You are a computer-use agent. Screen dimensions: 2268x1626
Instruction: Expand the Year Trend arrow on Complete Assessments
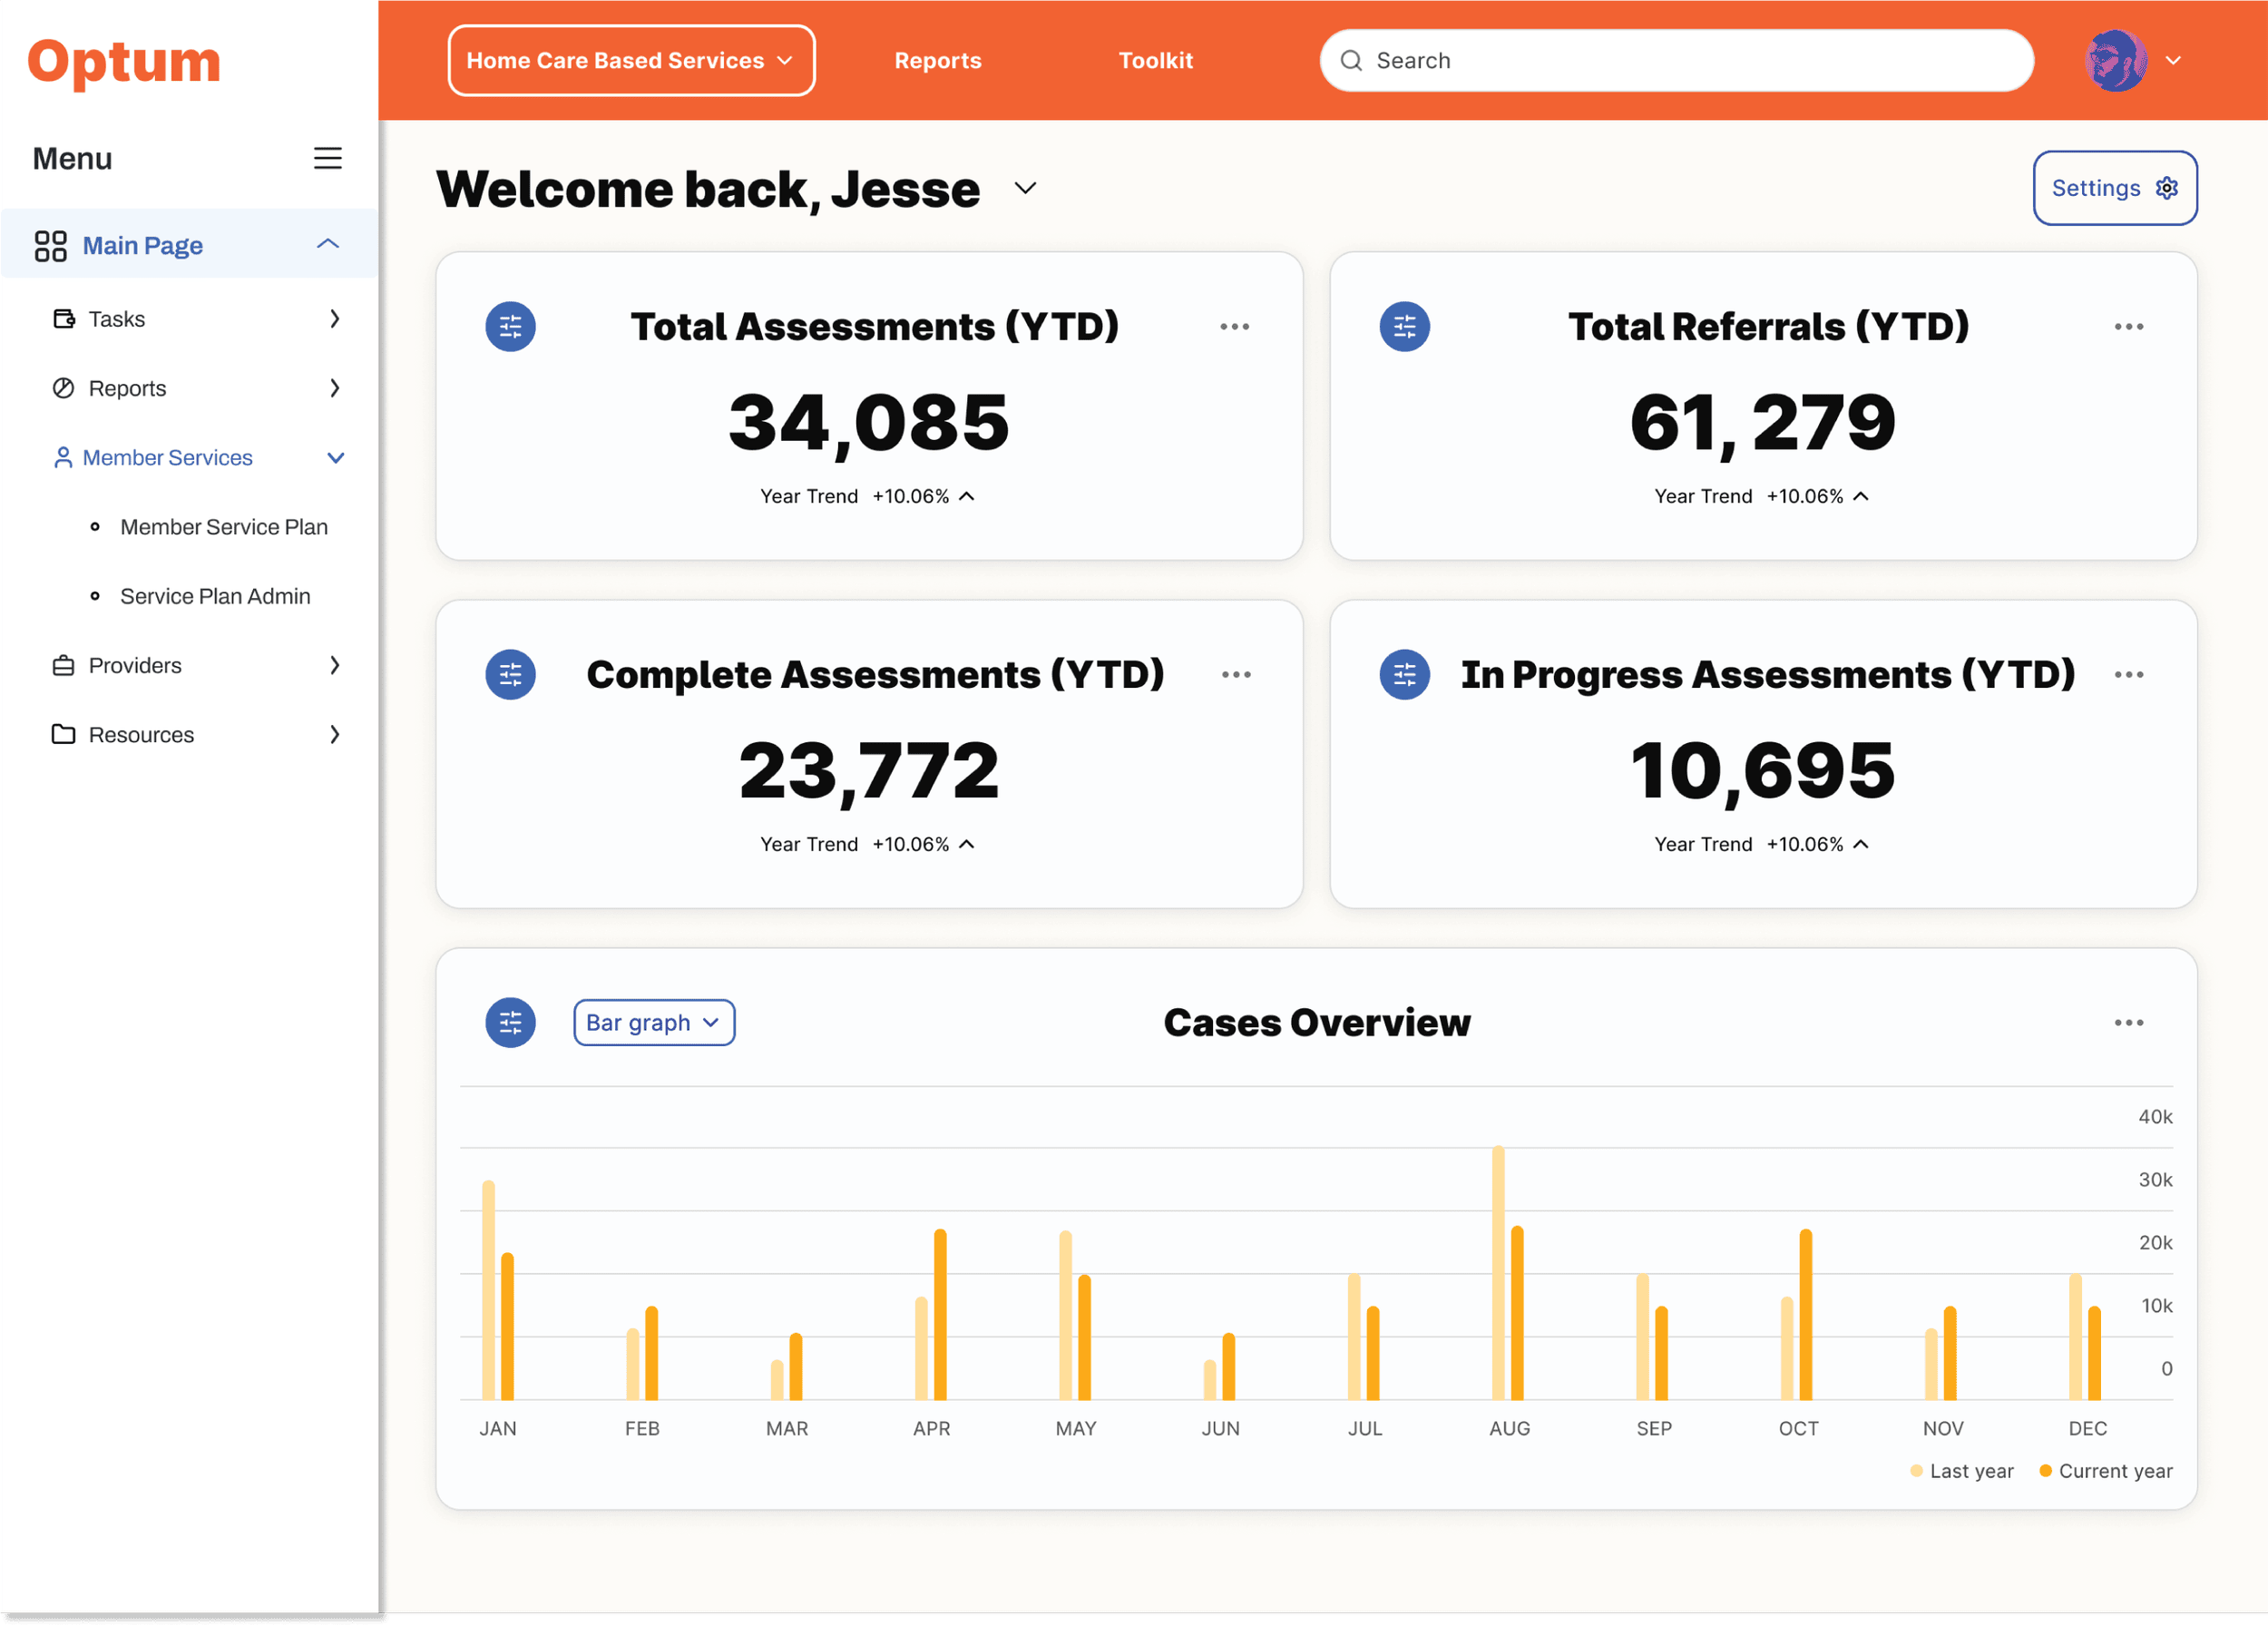[x=966, y=844]
